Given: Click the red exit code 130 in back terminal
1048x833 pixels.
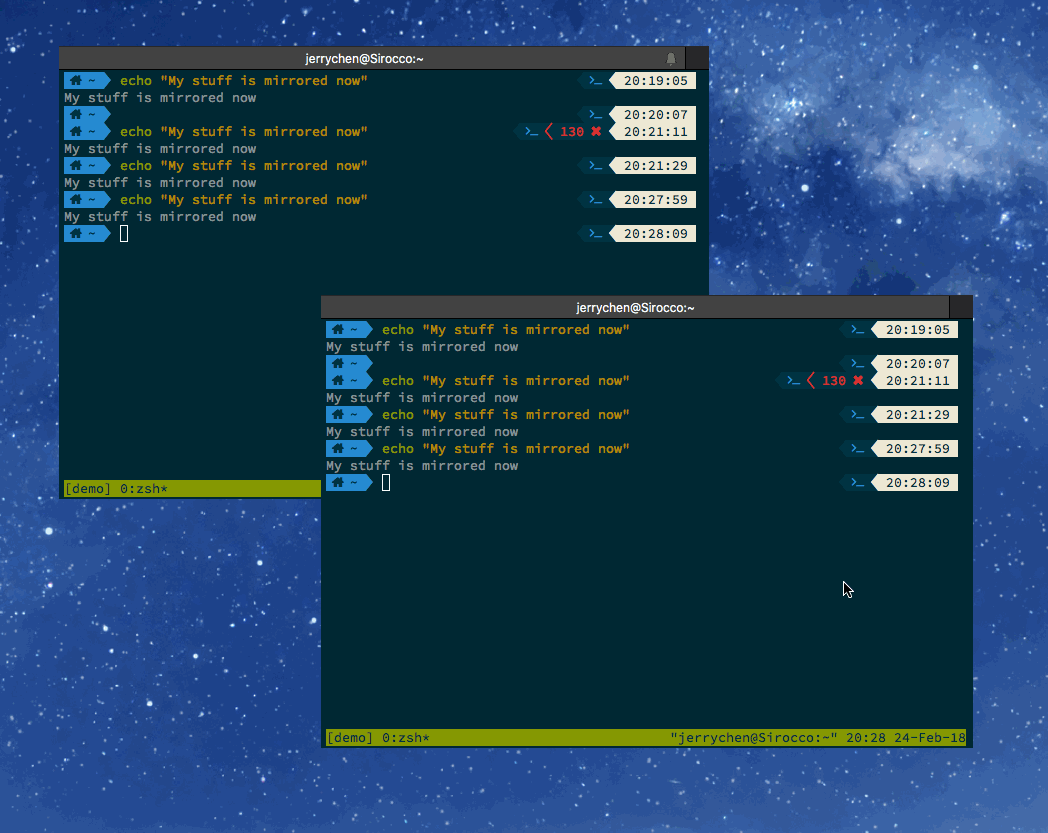Looking at the screenshot, I should [x=572, y=132].
